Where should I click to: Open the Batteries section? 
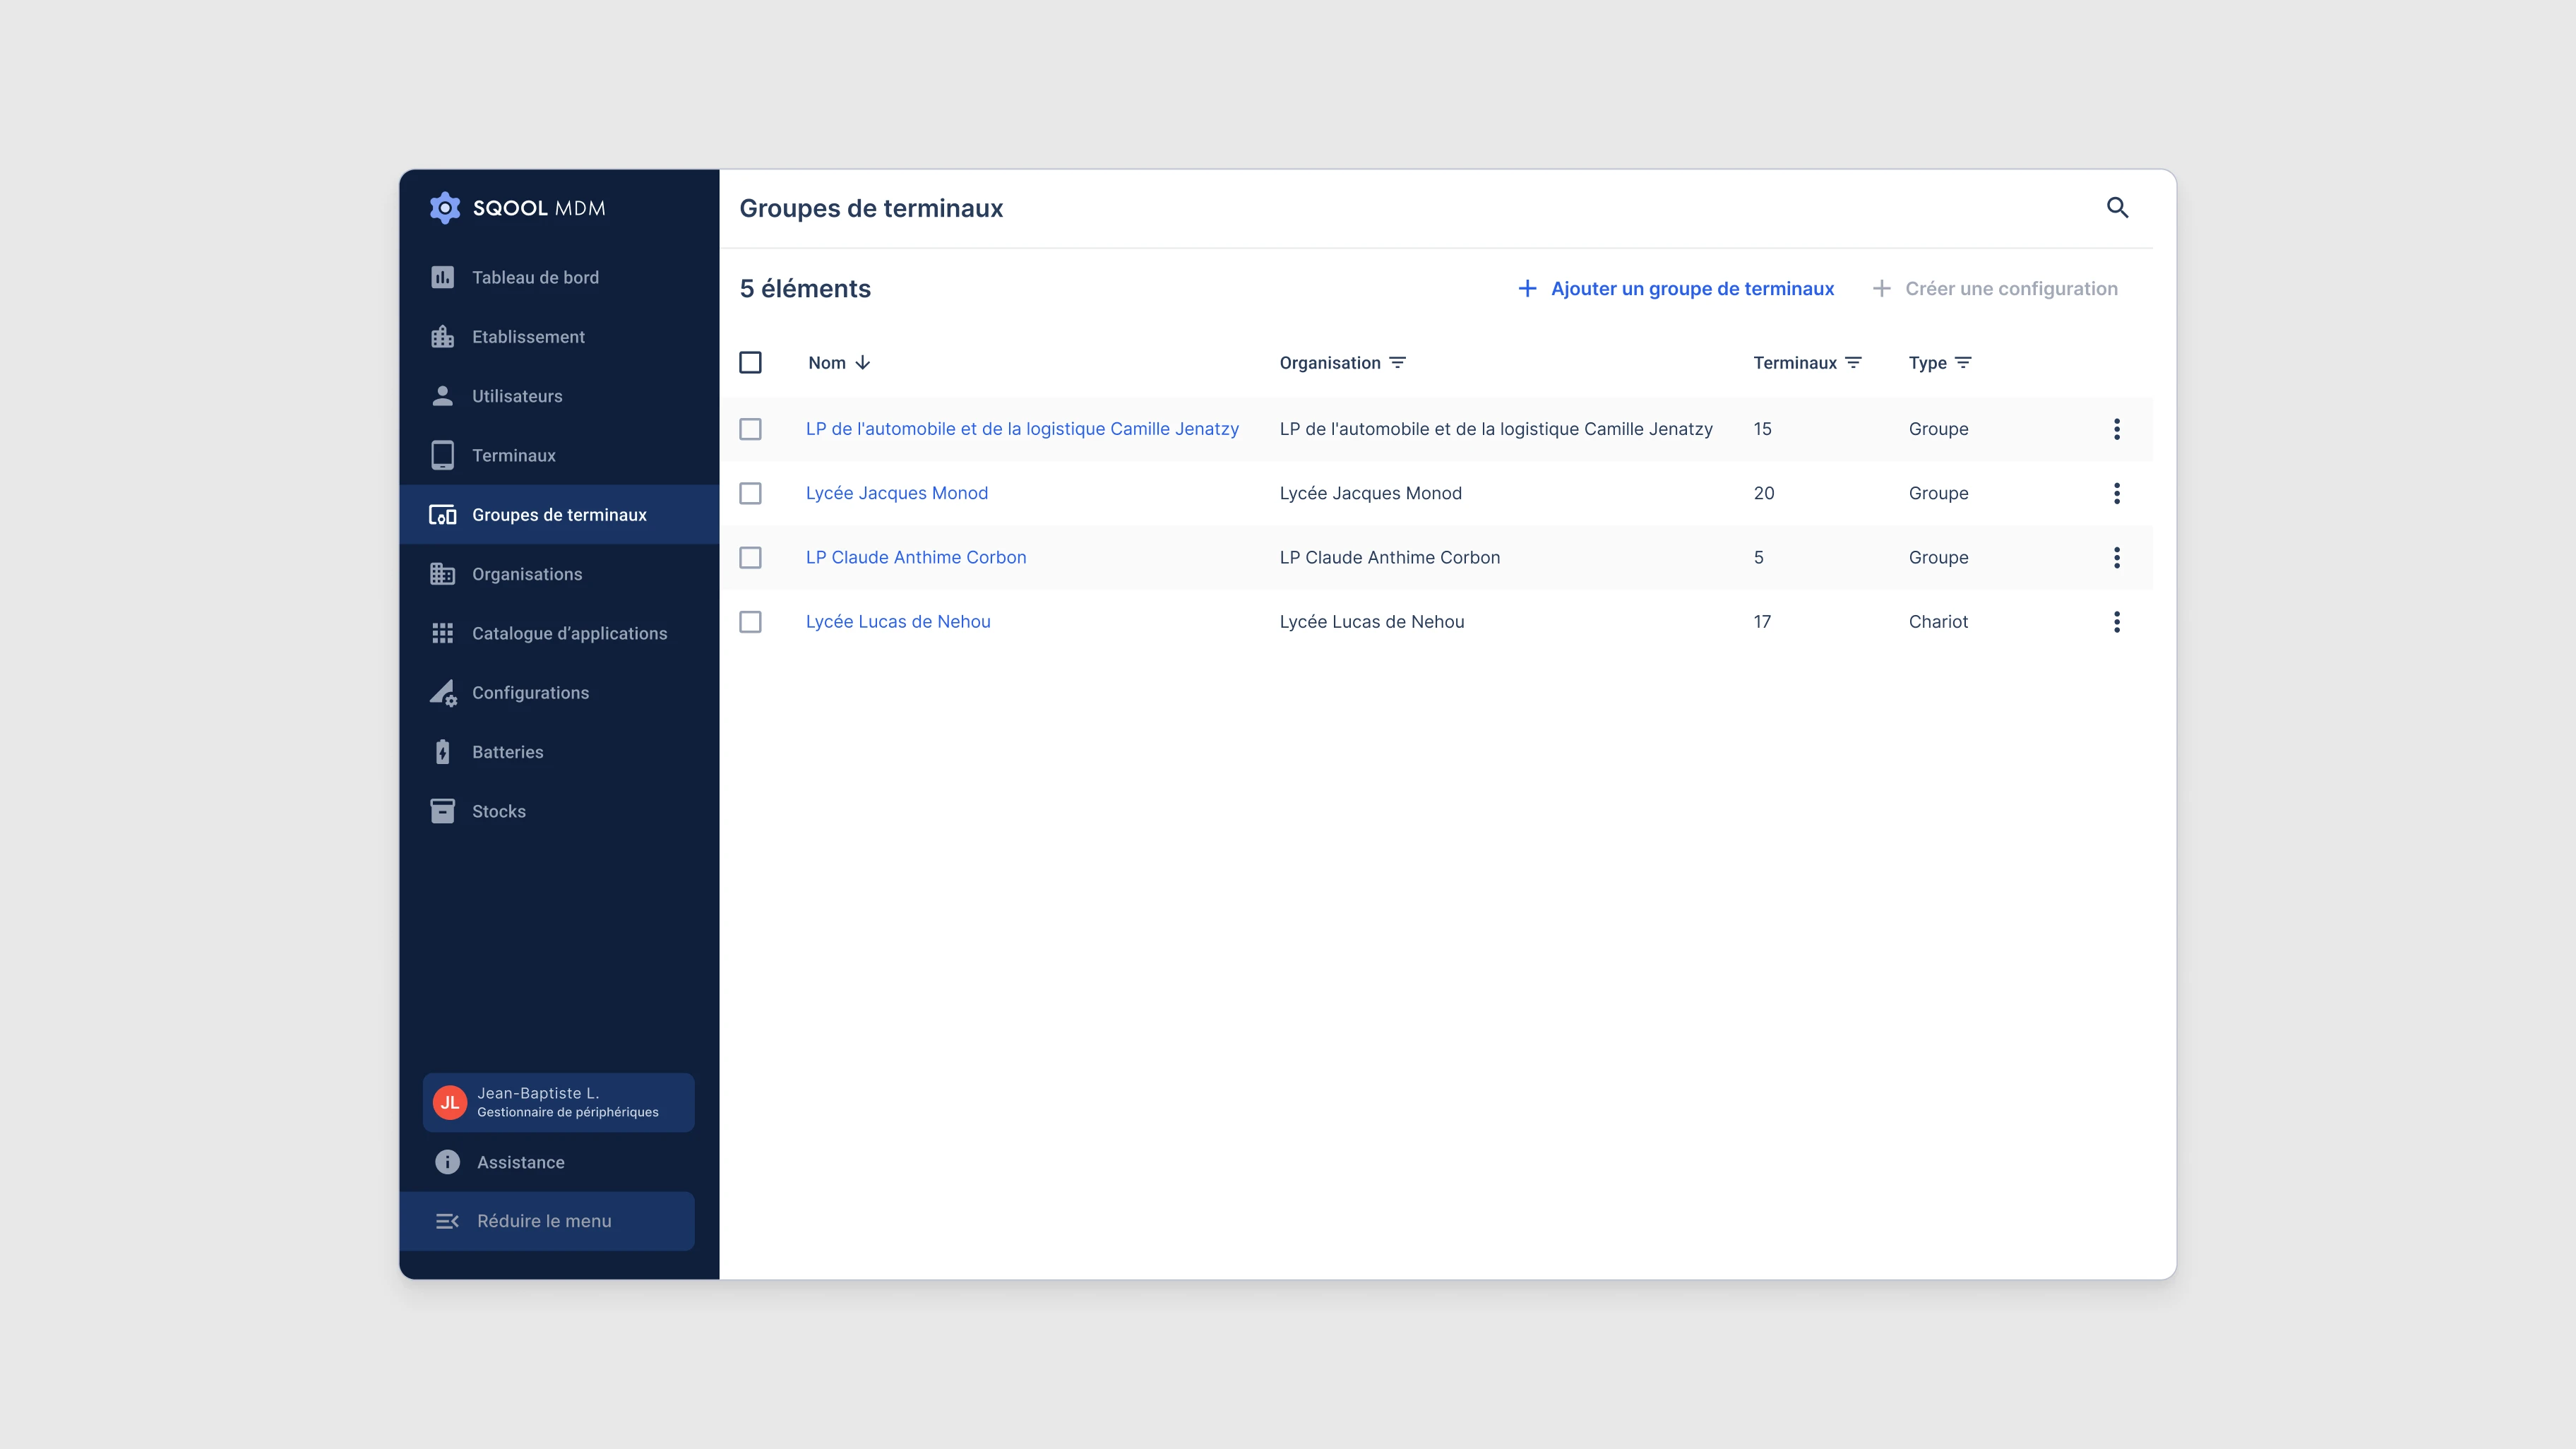507,751
